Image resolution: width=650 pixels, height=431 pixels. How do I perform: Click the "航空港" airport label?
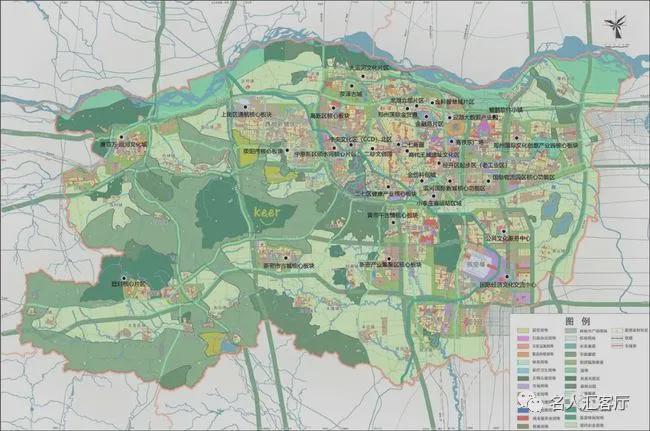coord(474,263)
